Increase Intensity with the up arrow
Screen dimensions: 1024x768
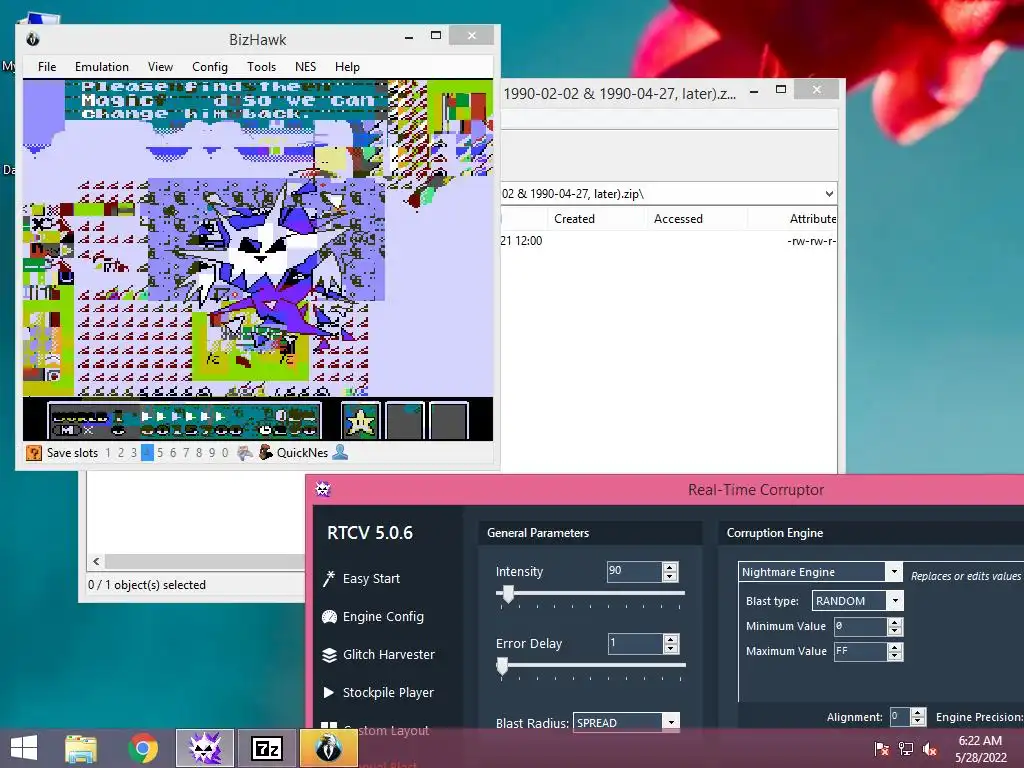pos(669,567)
